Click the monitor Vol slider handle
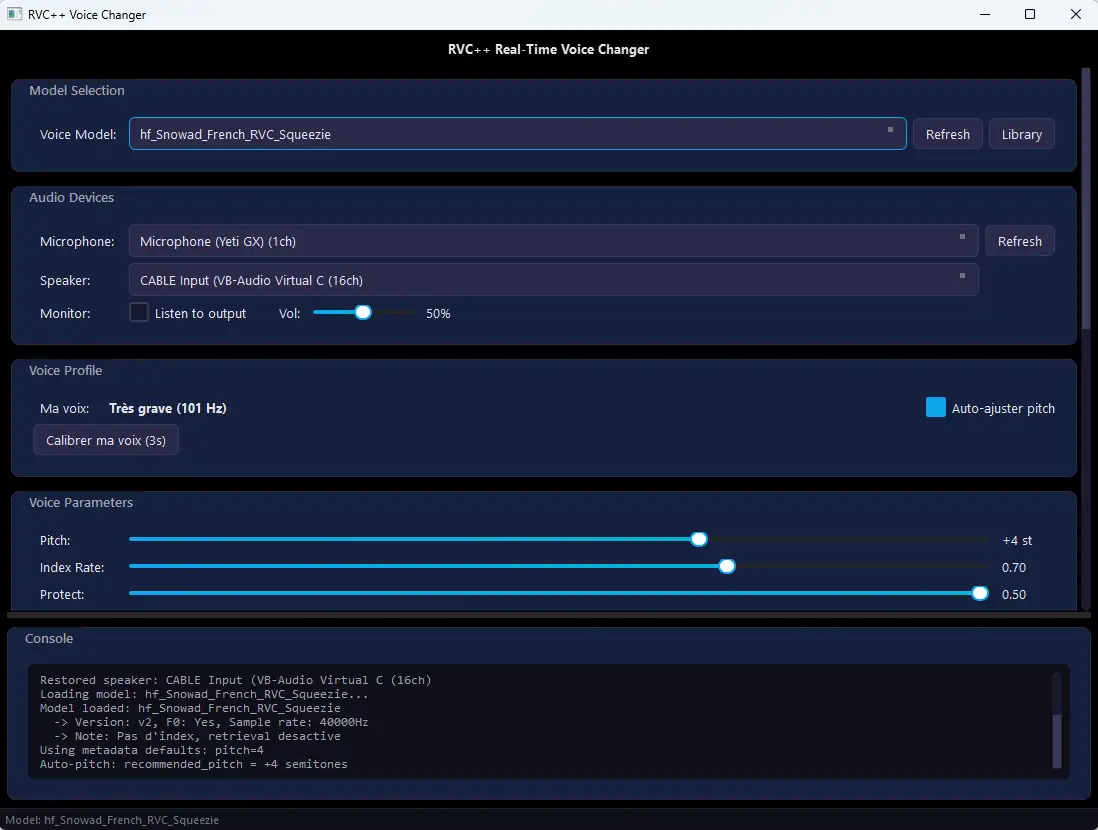Viewport: 1098px width, 830px height. click(363, 313)
